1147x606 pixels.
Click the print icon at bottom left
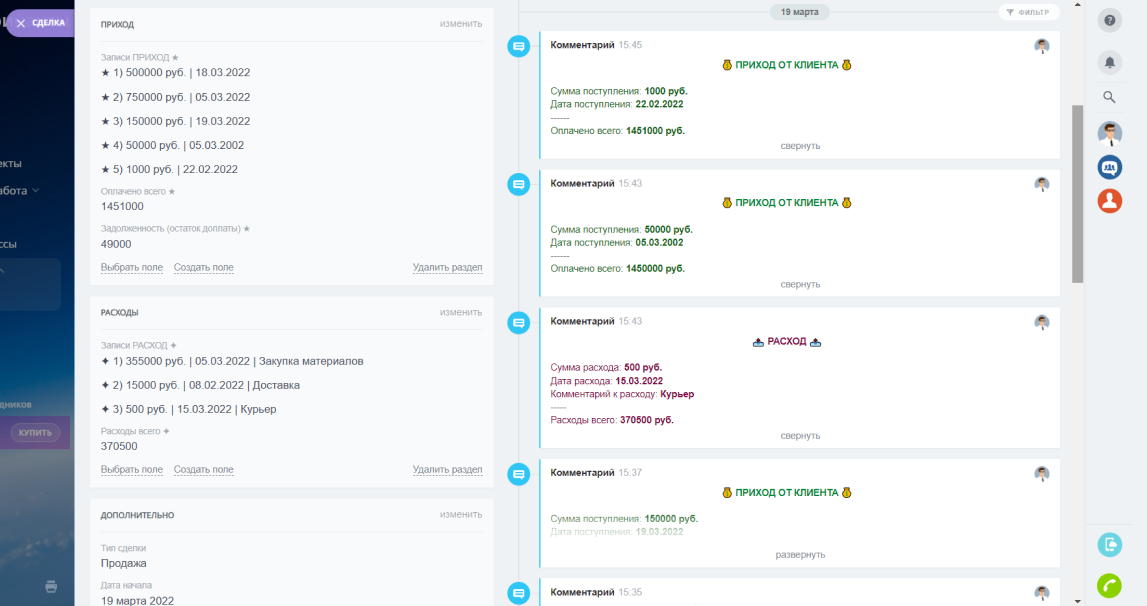pos(51,587)
